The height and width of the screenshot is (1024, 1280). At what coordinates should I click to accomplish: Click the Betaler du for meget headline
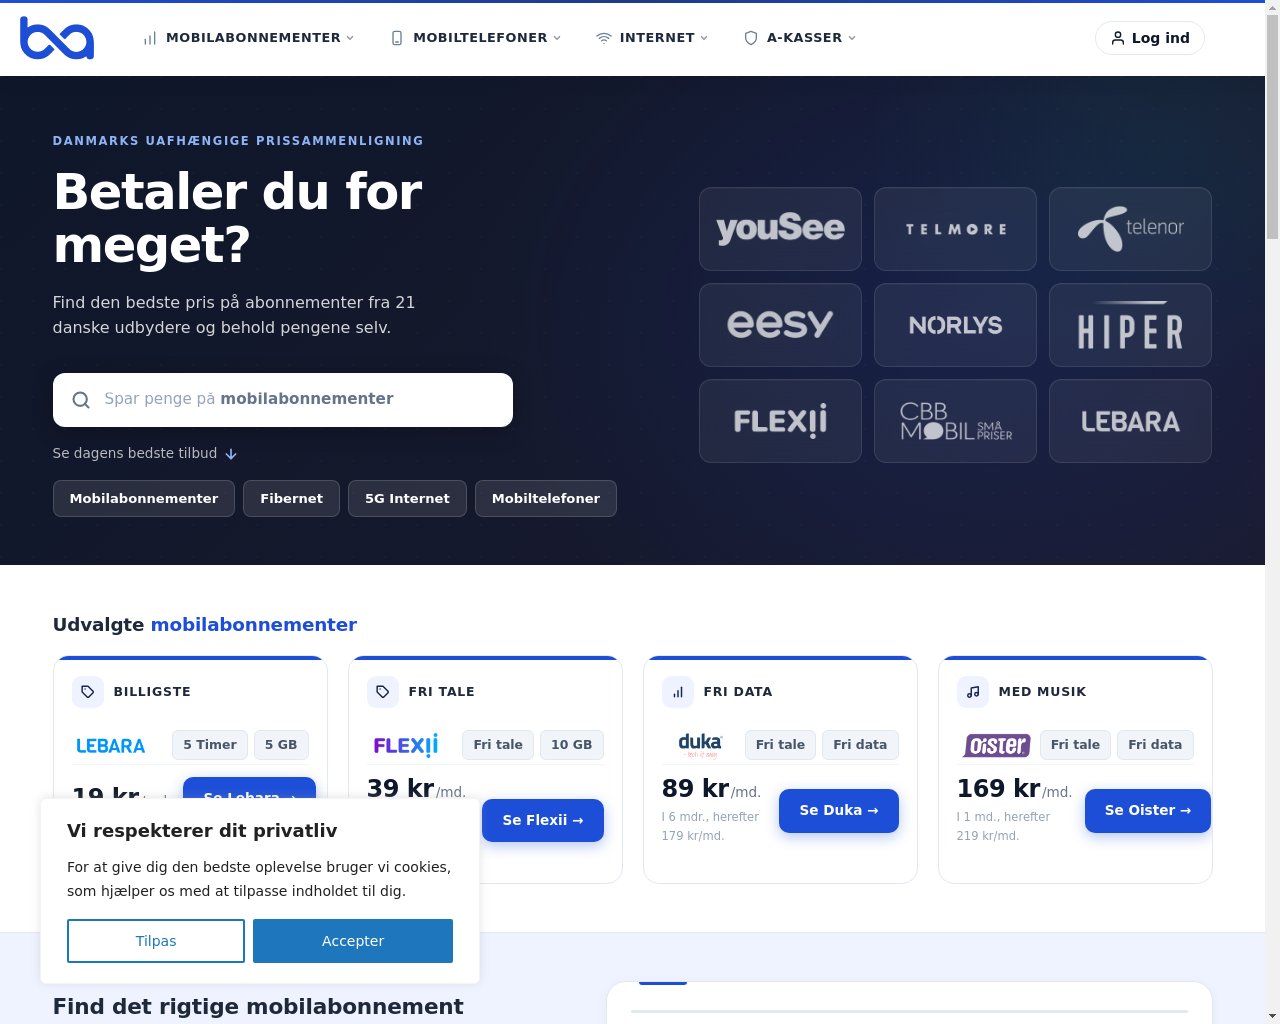238,218
